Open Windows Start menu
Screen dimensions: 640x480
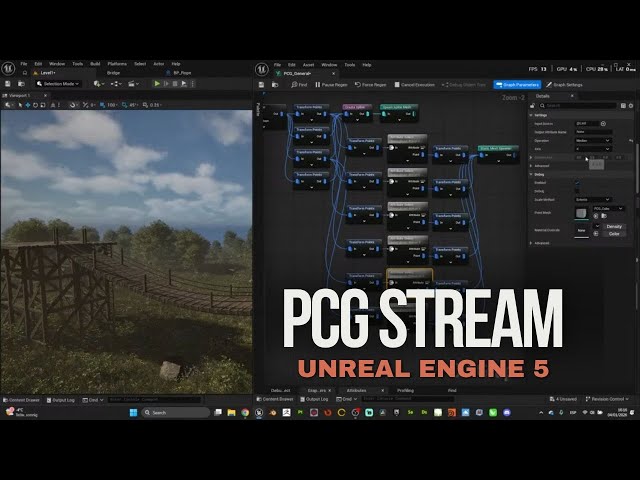tap(133, 413)
